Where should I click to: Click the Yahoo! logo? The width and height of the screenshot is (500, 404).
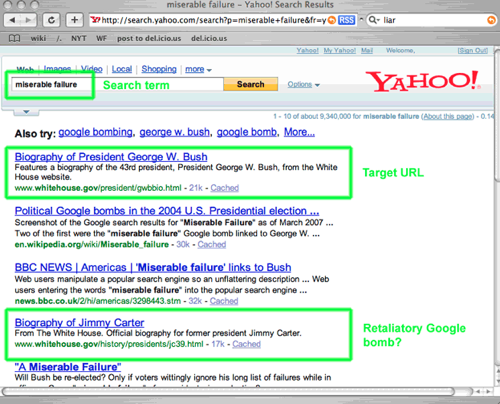[422, 81]
